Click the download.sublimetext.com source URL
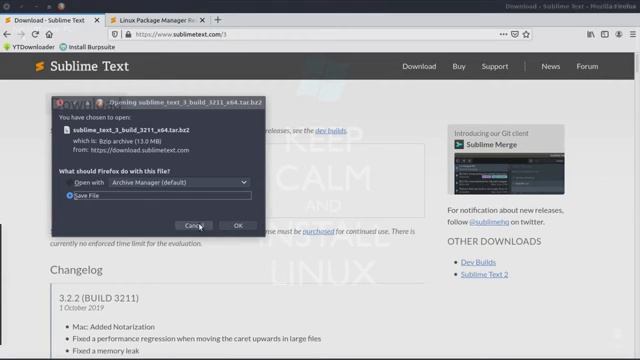Image resolution: width=640 pixels, height=360 pixels. [140, 150]
